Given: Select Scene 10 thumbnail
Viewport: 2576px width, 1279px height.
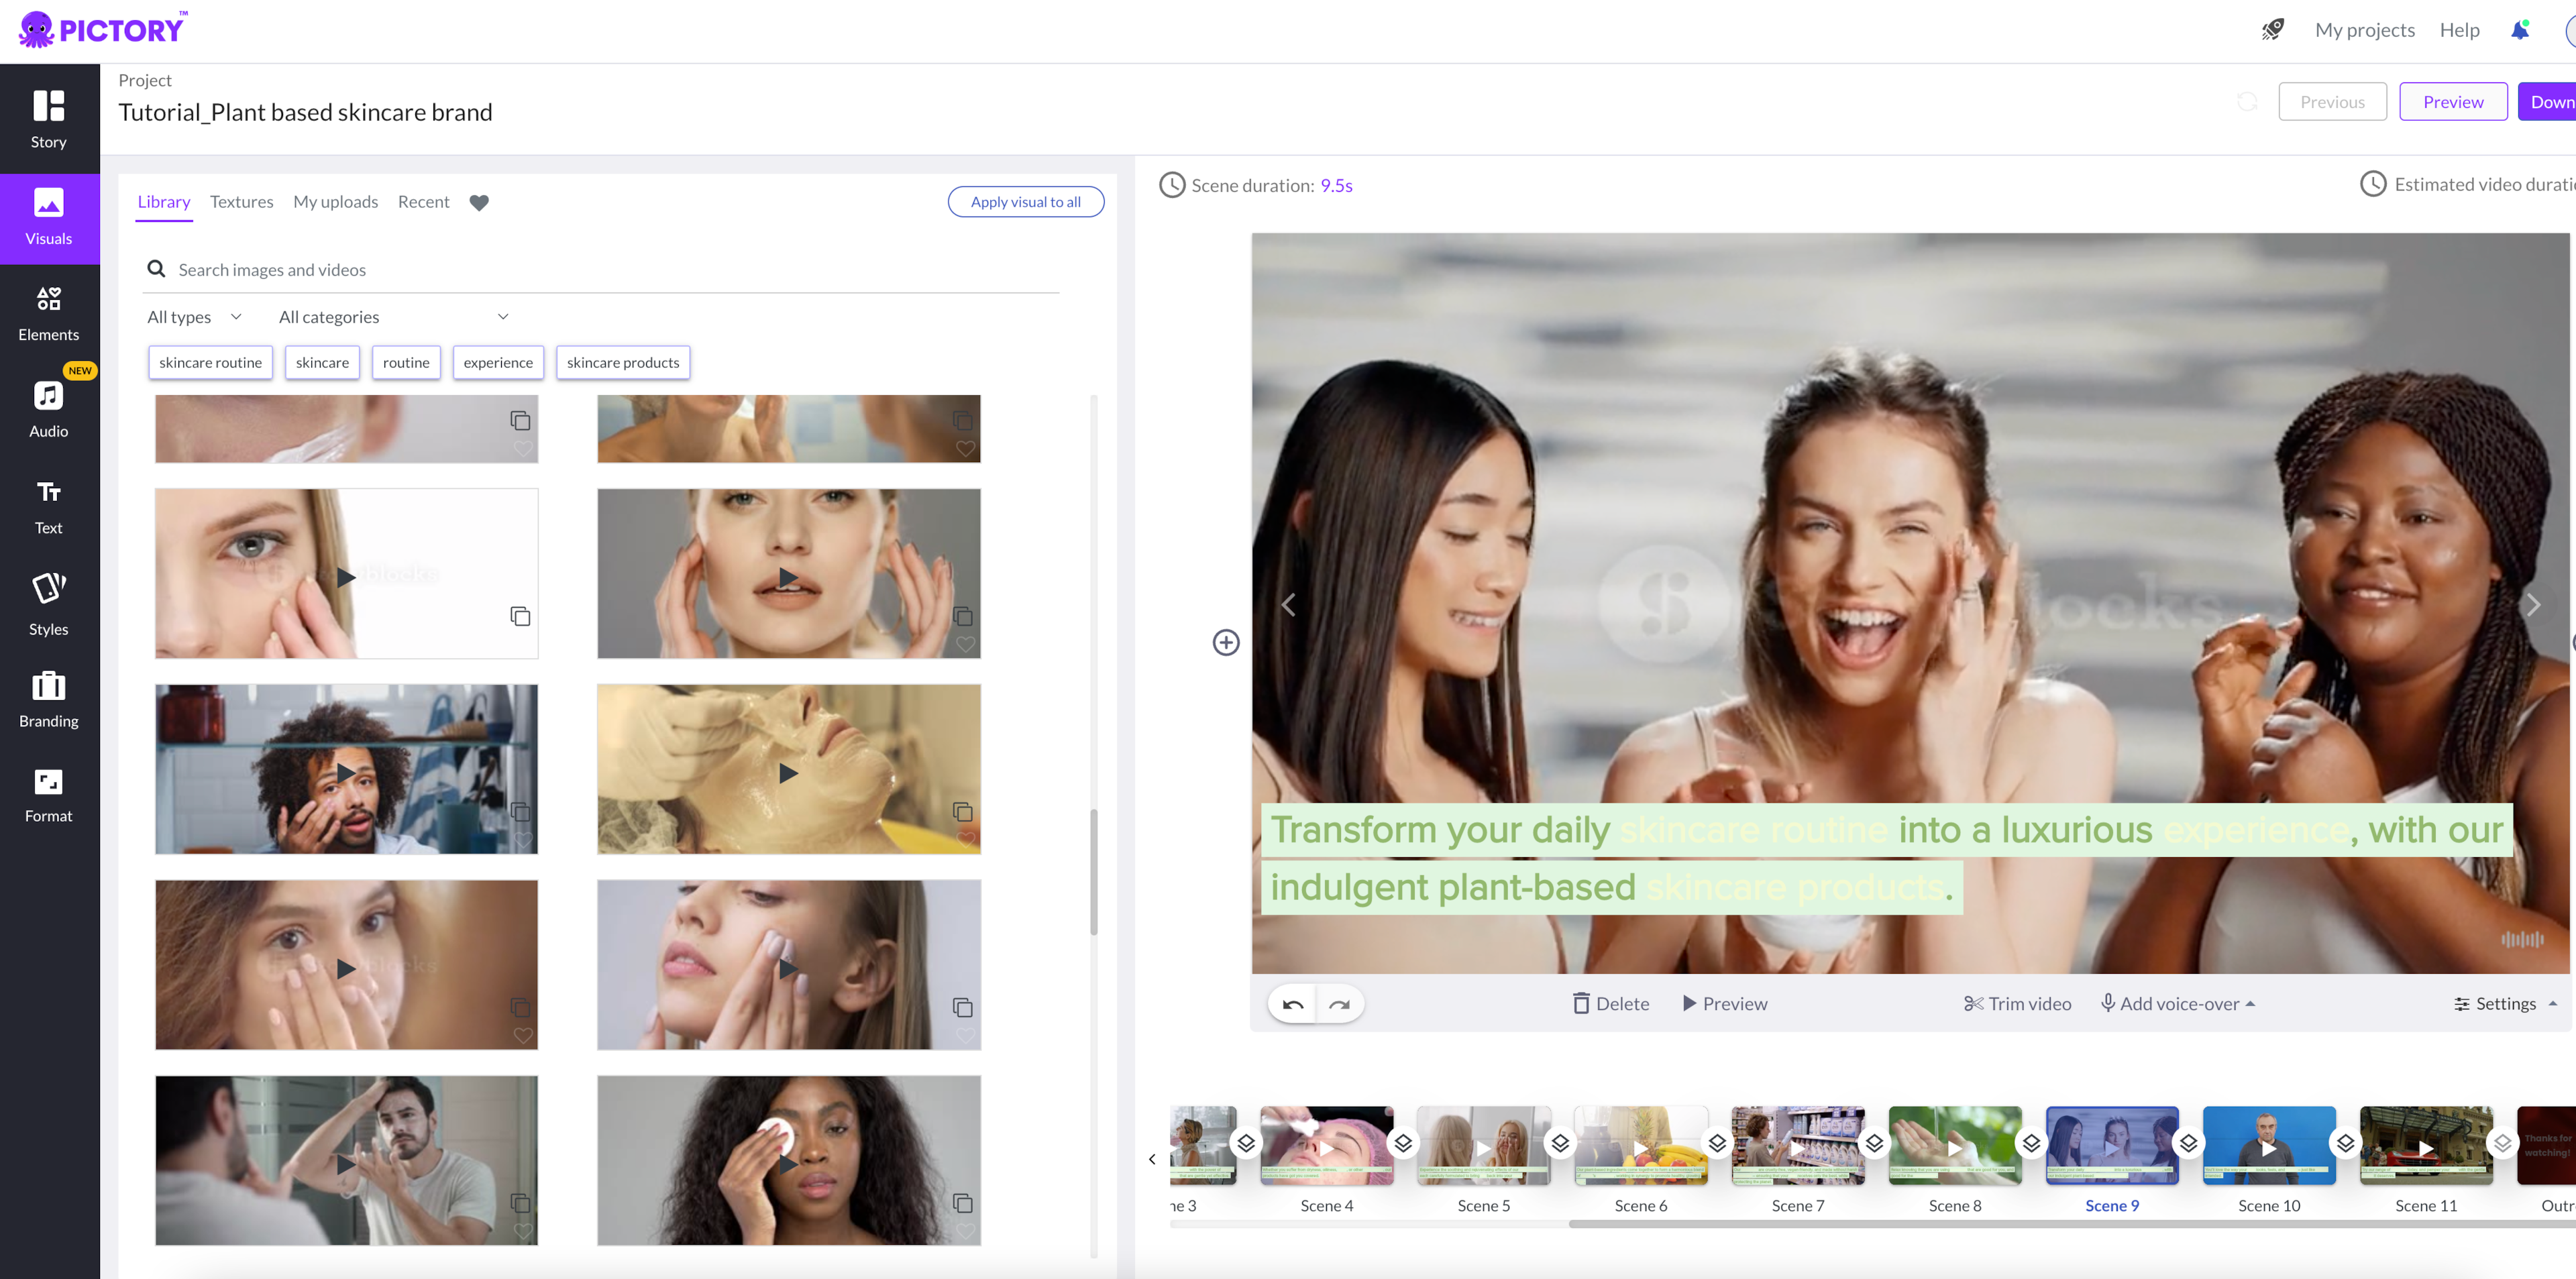Looking at the screenshot, I should tap(2268, 1145).
